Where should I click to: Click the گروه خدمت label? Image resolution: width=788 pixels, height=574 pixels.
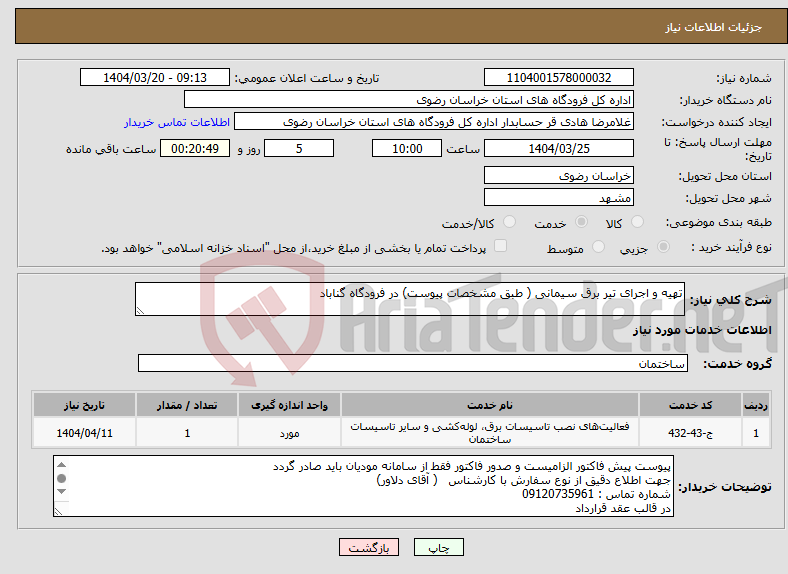point(737,364)
